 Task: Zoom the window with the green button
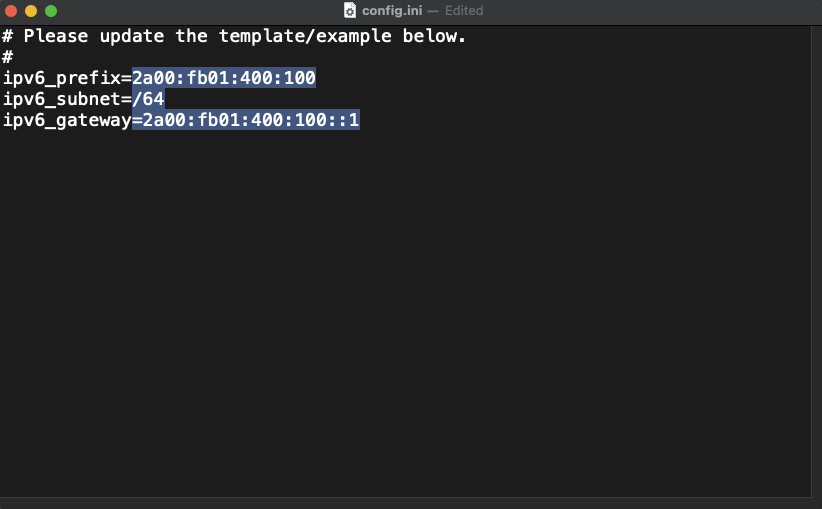click(51, 11)
